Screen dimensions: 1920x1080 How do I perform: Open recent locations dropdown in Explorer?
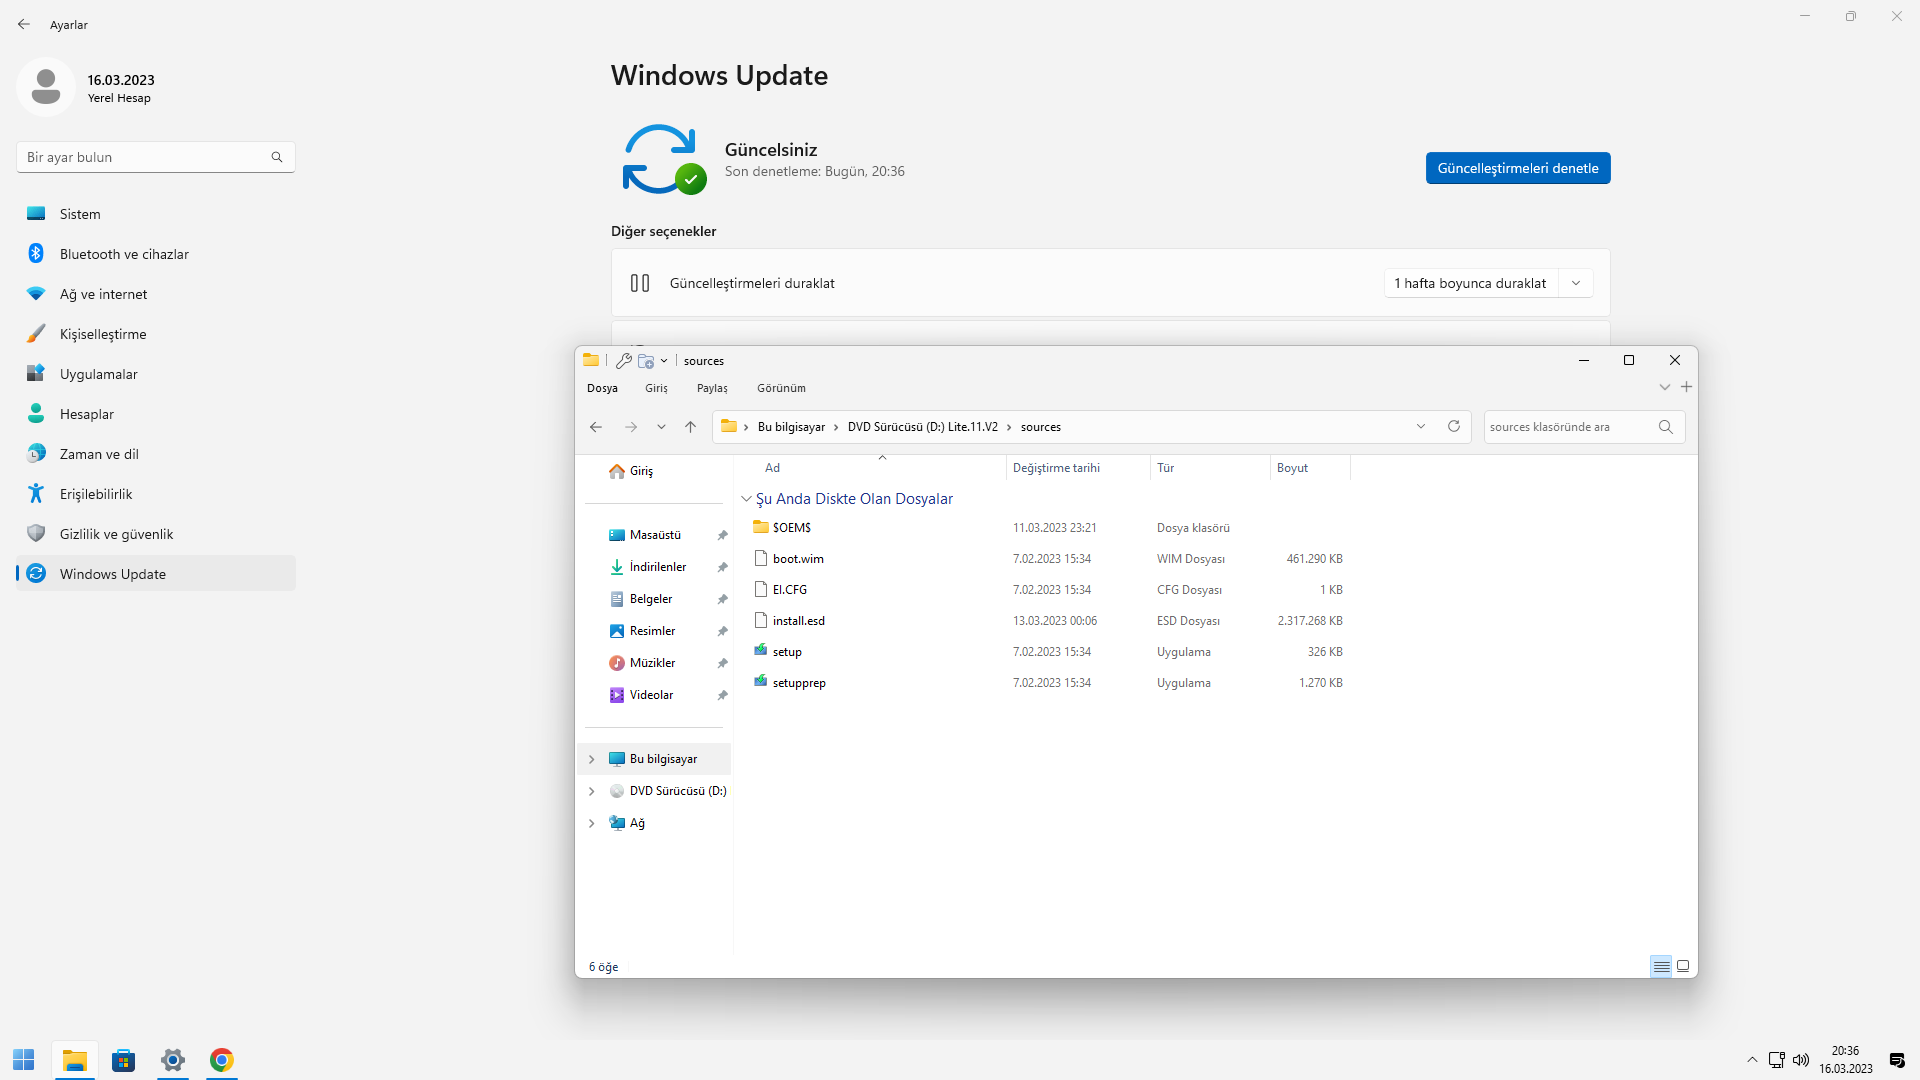[x=661, y=427]
